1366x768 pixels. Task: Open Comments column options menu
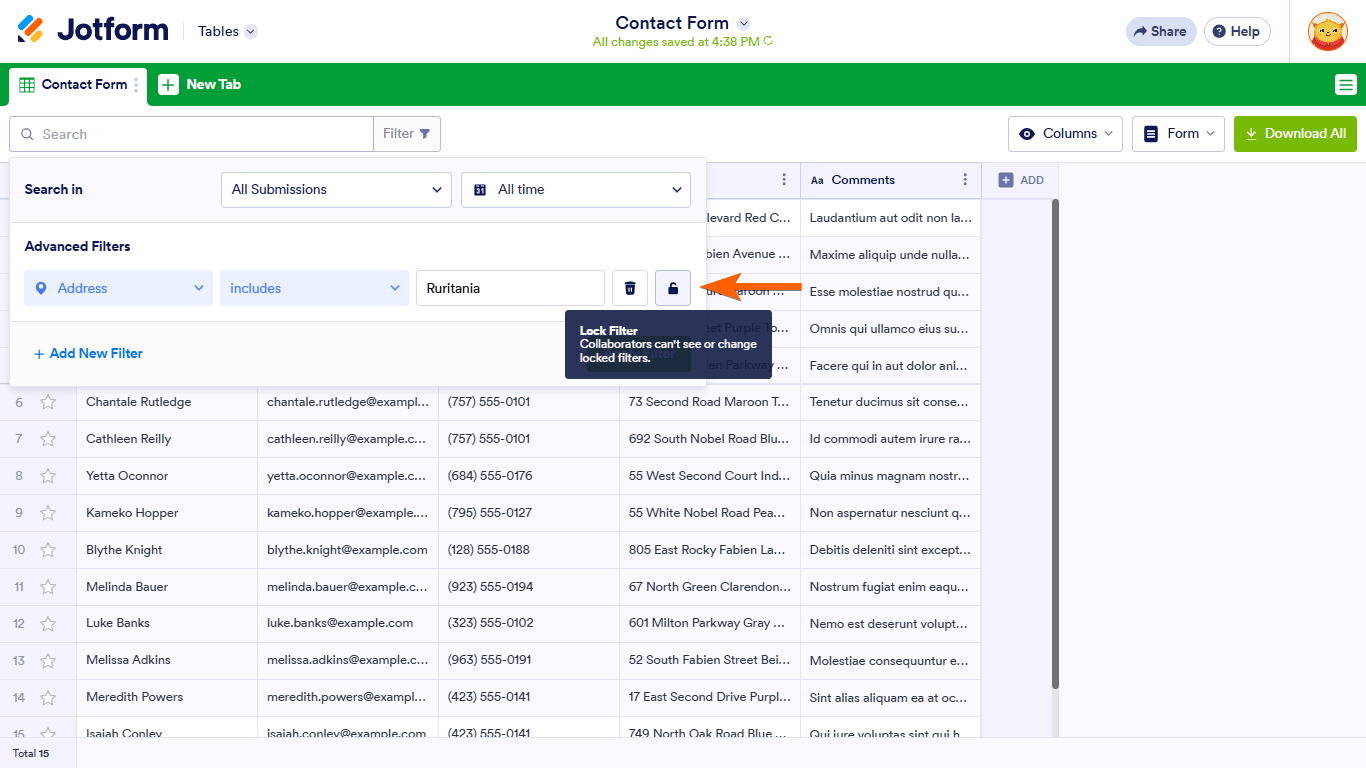click(x=965, y=180)
